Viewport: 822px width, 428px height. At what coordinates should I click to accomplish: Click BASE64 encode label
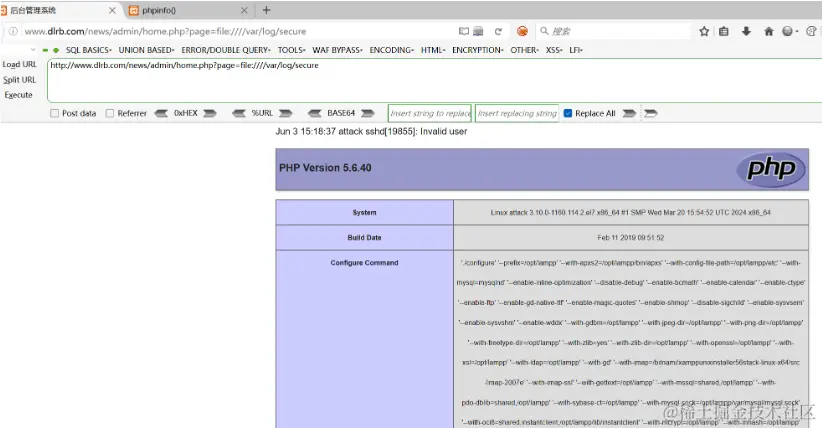(x=341, y=113)
